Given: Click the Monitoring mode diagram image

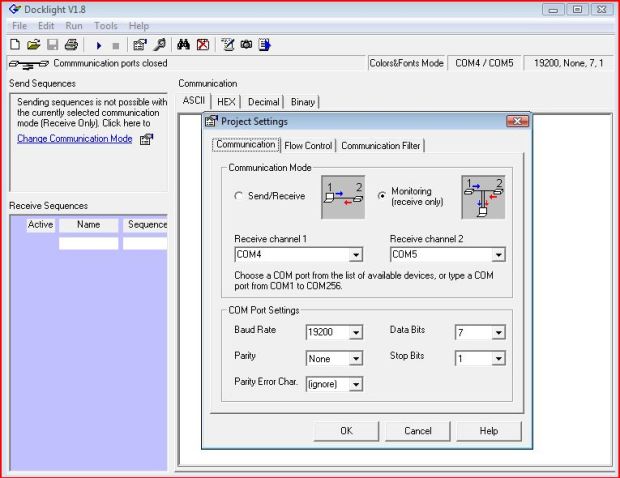Looking at the screenshot, I should [x=483, y=197].
